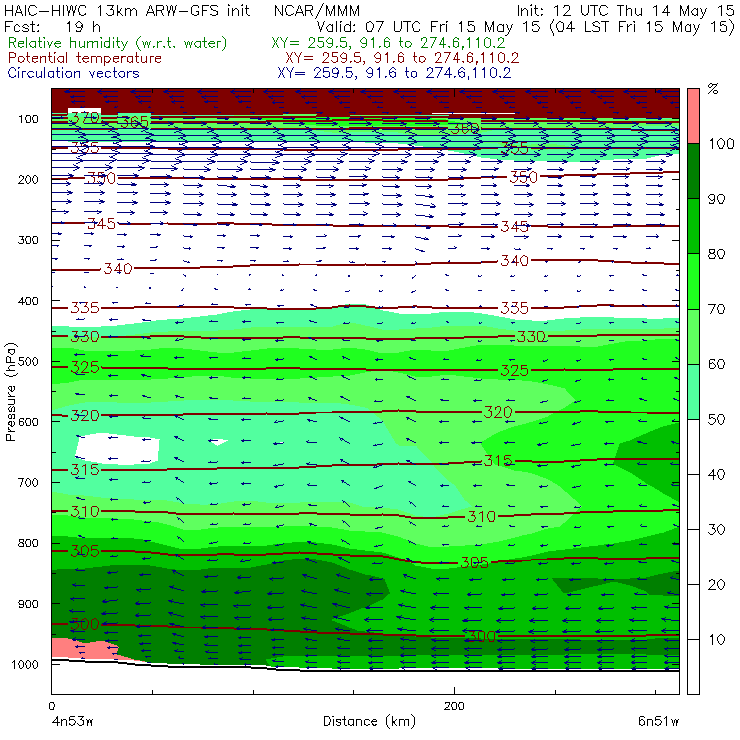This screenshot has height=740, width=740.
Task: Click the '500' pressure axis tick label
Action: pos(28,361)
